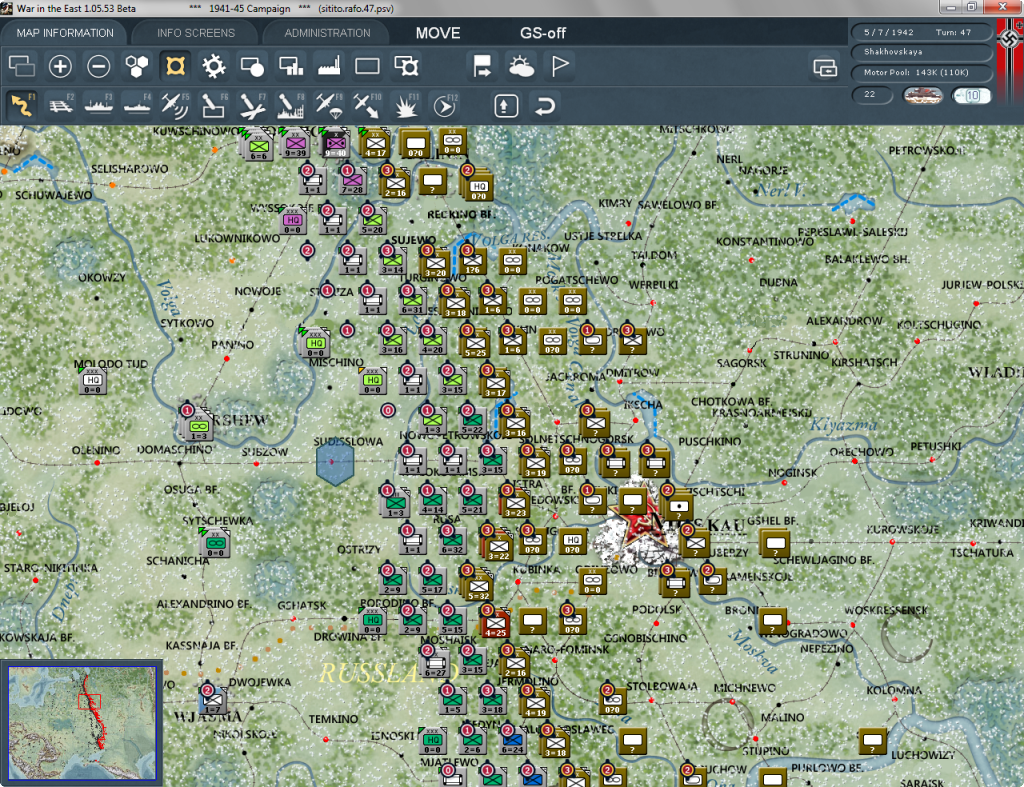
Task: Click the Shakhovskaya location field
Action: [x=921, y=52]
